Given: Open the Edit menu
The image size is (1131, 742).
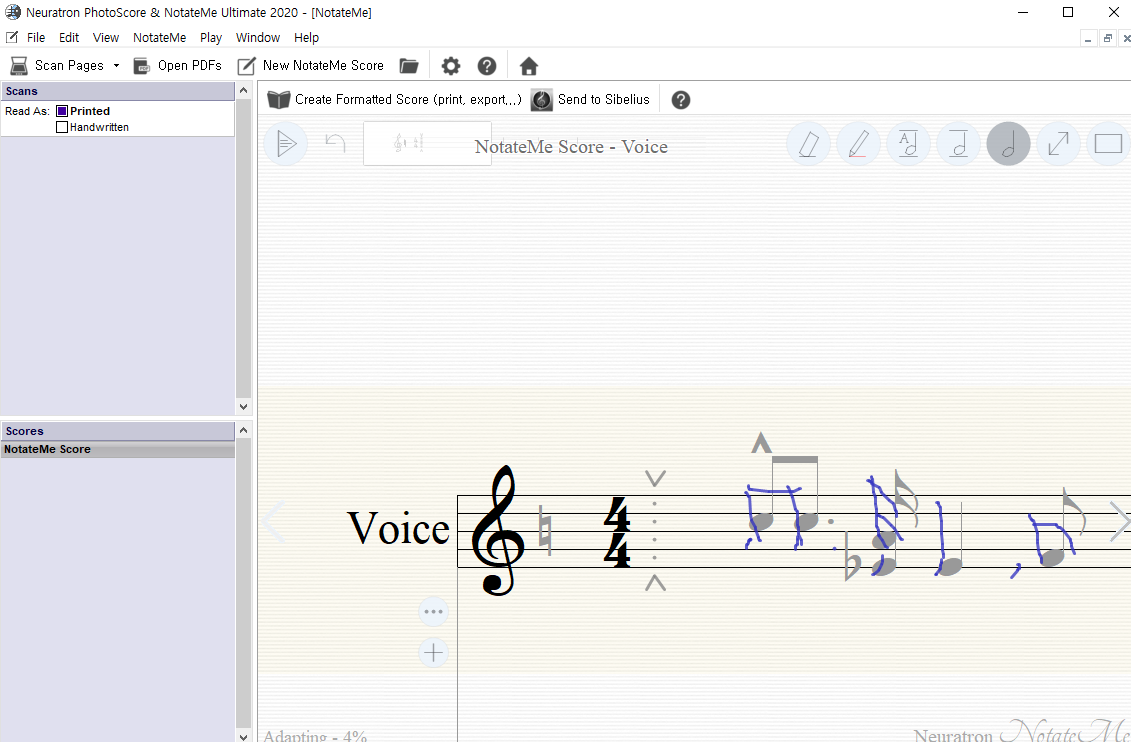Looking at the screenshot, I should [69, 37].
